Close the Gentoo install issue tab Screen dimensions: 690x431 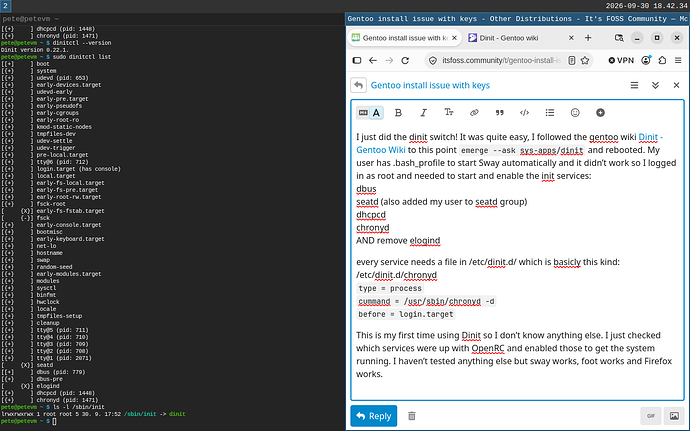pyautogui.click(x=455, y=38)
